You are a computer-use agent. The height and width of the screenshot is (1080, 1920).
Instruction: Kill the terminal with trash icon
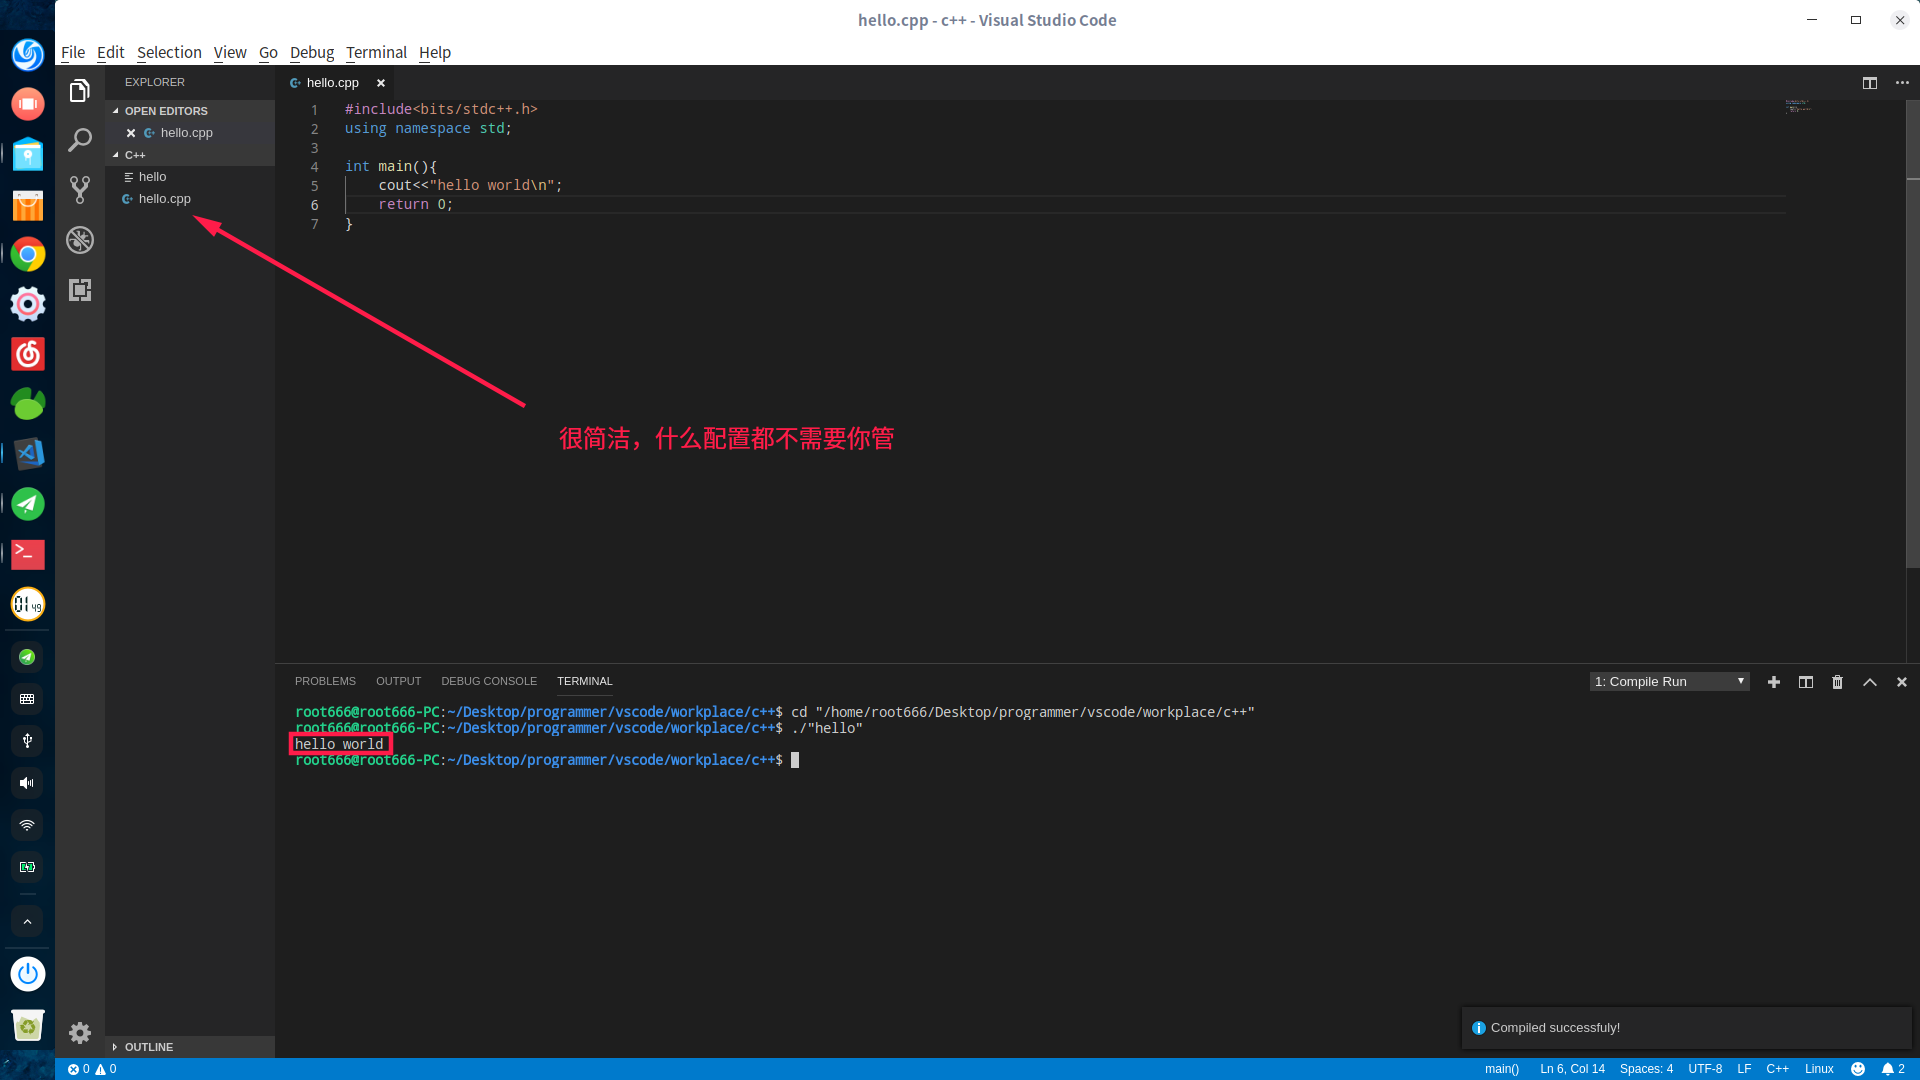point(1837,682)
